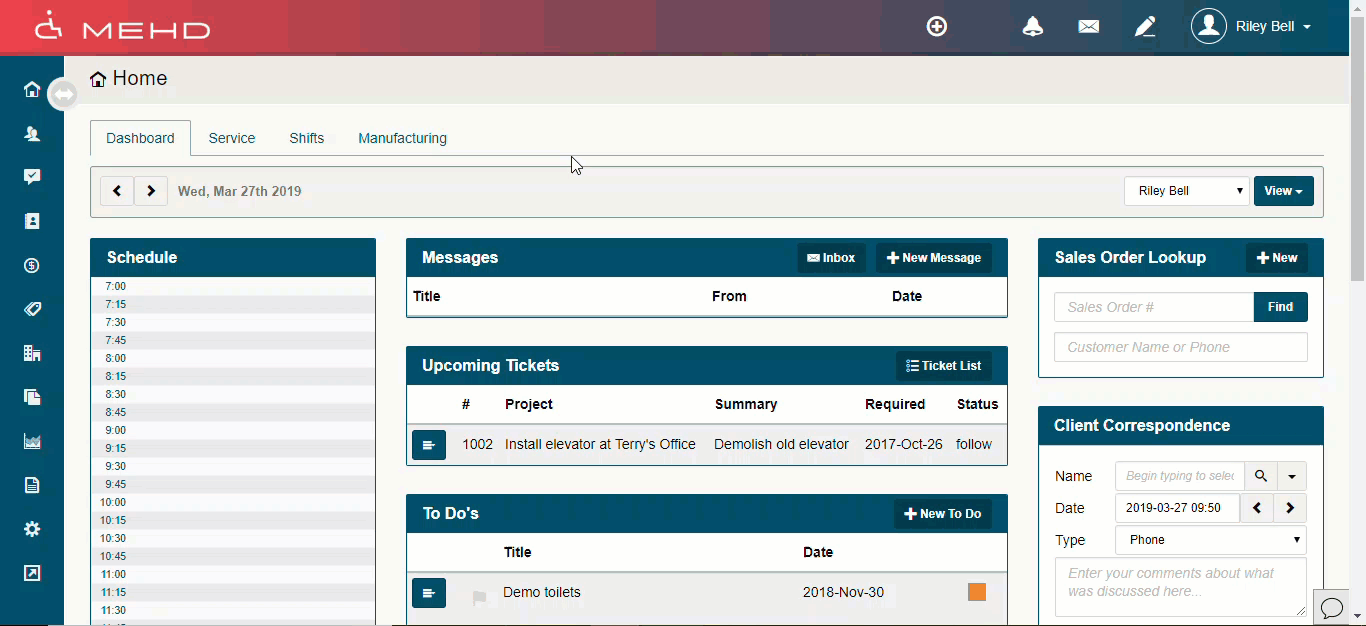Open the dollar-sign icon in the sidebar

[x=32, y=265]
